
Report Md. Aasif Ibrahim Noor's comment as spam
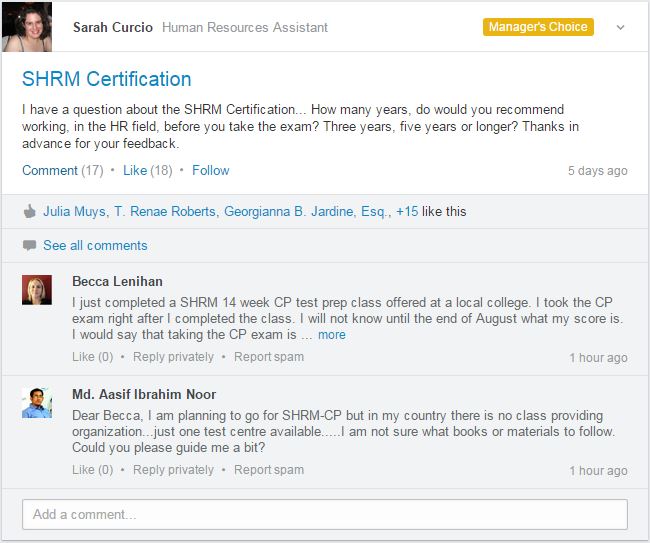pyautogui.click(x=269, y=470)
